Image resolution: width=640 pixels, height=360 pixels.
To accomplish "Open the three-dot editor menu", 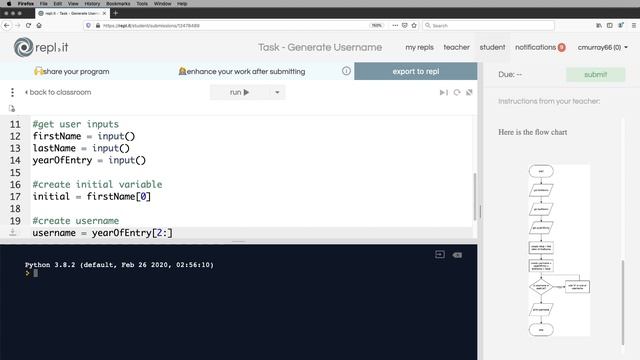I will (x=13, y=93).
